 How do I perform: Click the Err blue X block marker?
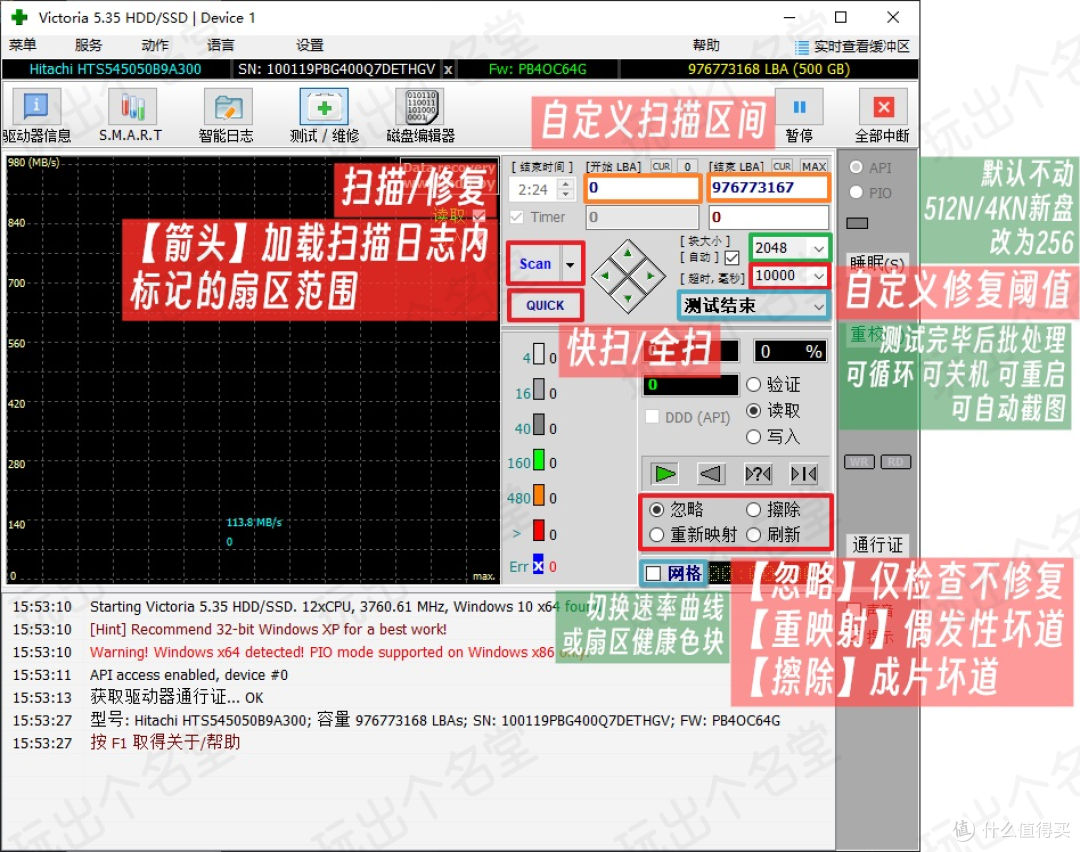click(x=538, y=564)
